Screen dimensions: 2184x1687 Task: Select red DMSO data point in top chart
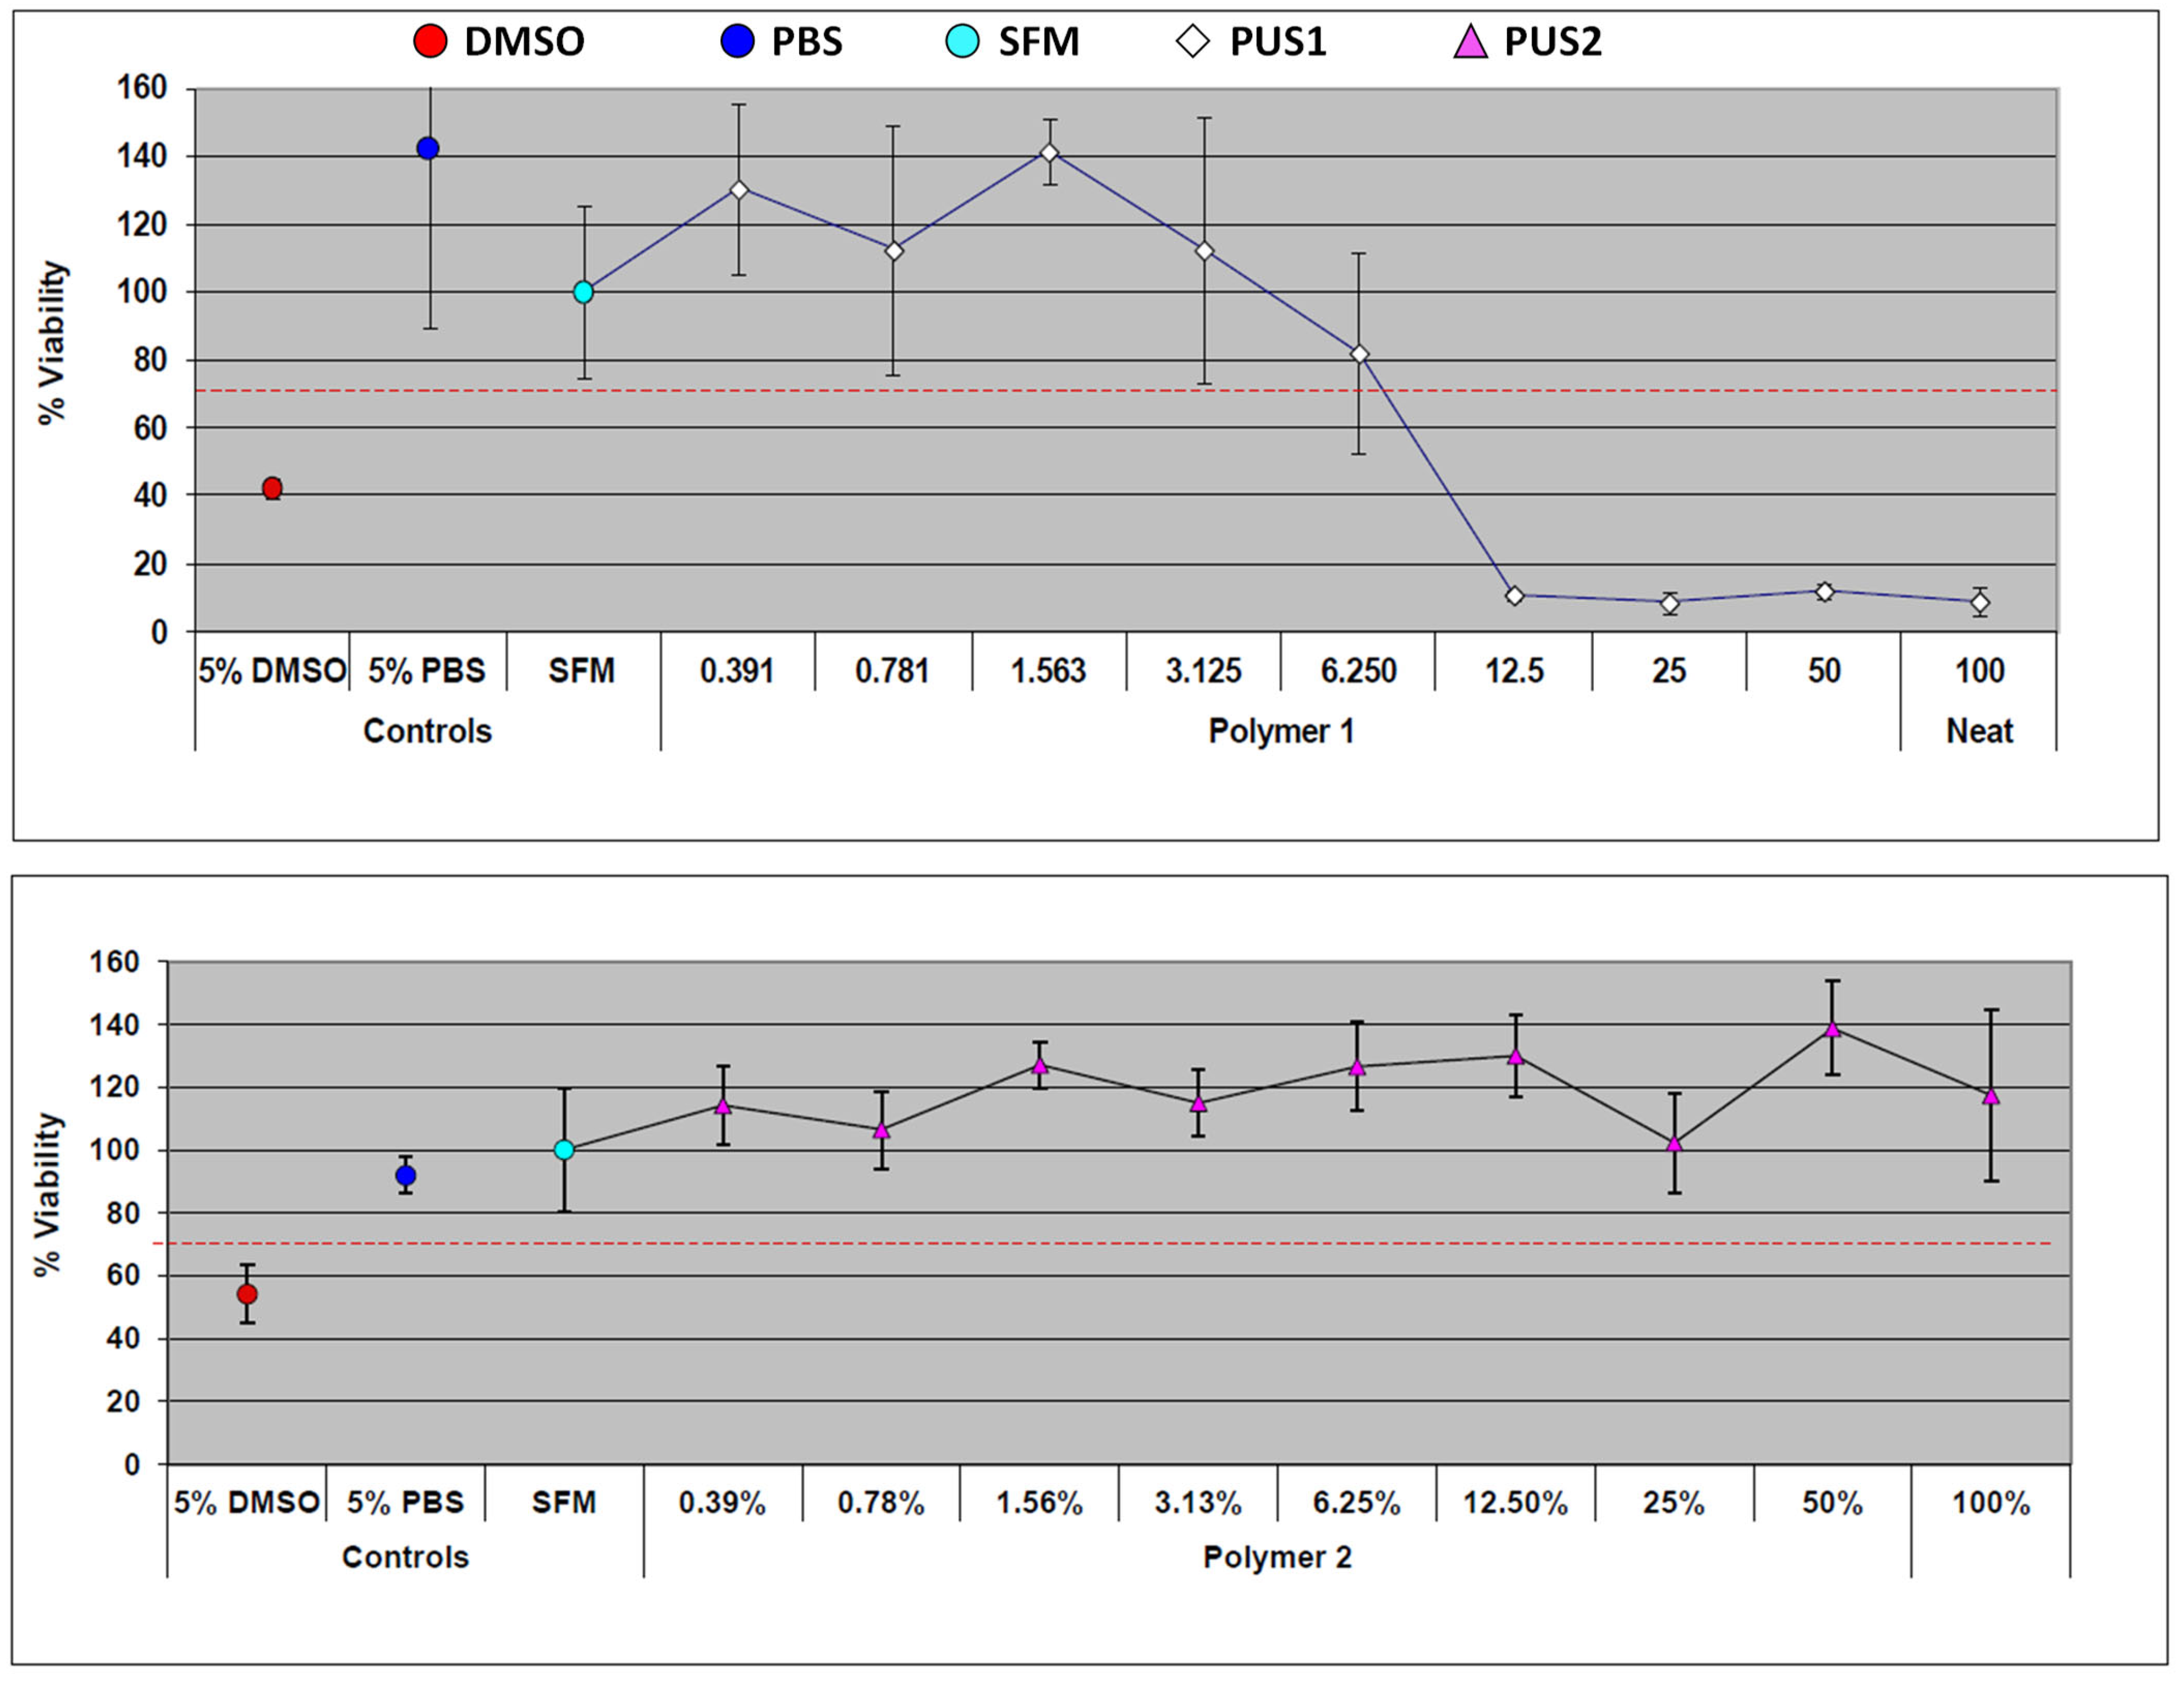point(272,488)
